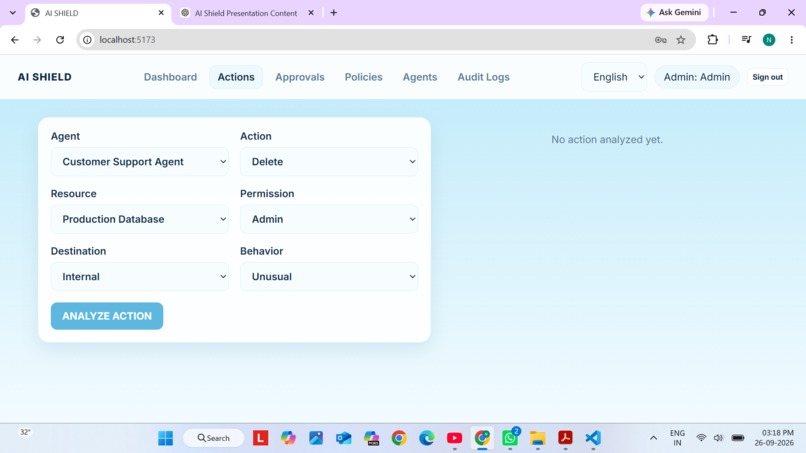The image size is (806, 453).
Task: Open the tab search dropdown arrow
Action: coord(13,13)
